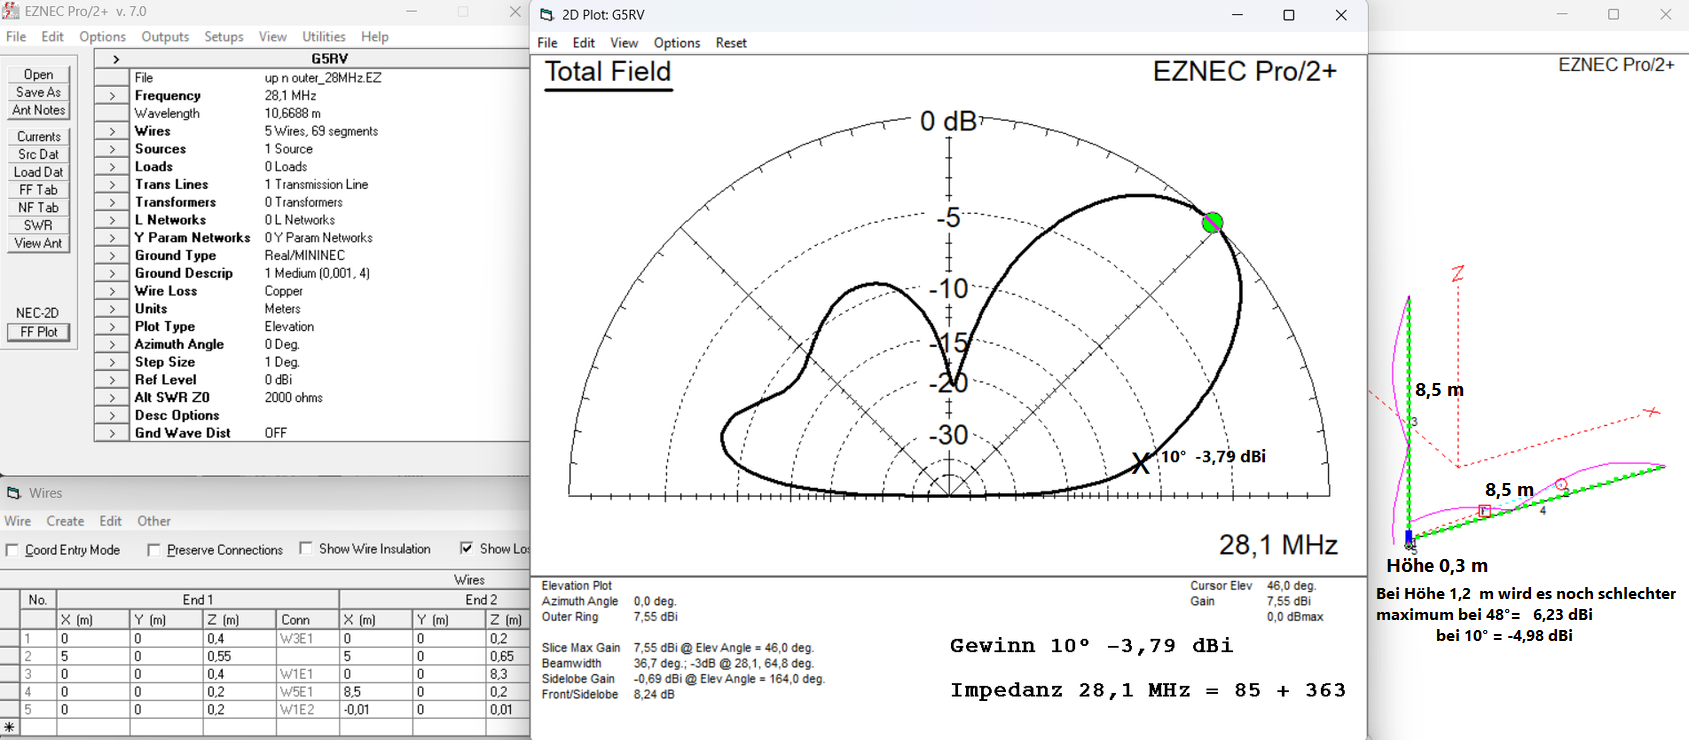The width and height of the screenshot is (1689, 740).
Task: Maximize the 2D Plot: G5RV window
Action: 1289,15
